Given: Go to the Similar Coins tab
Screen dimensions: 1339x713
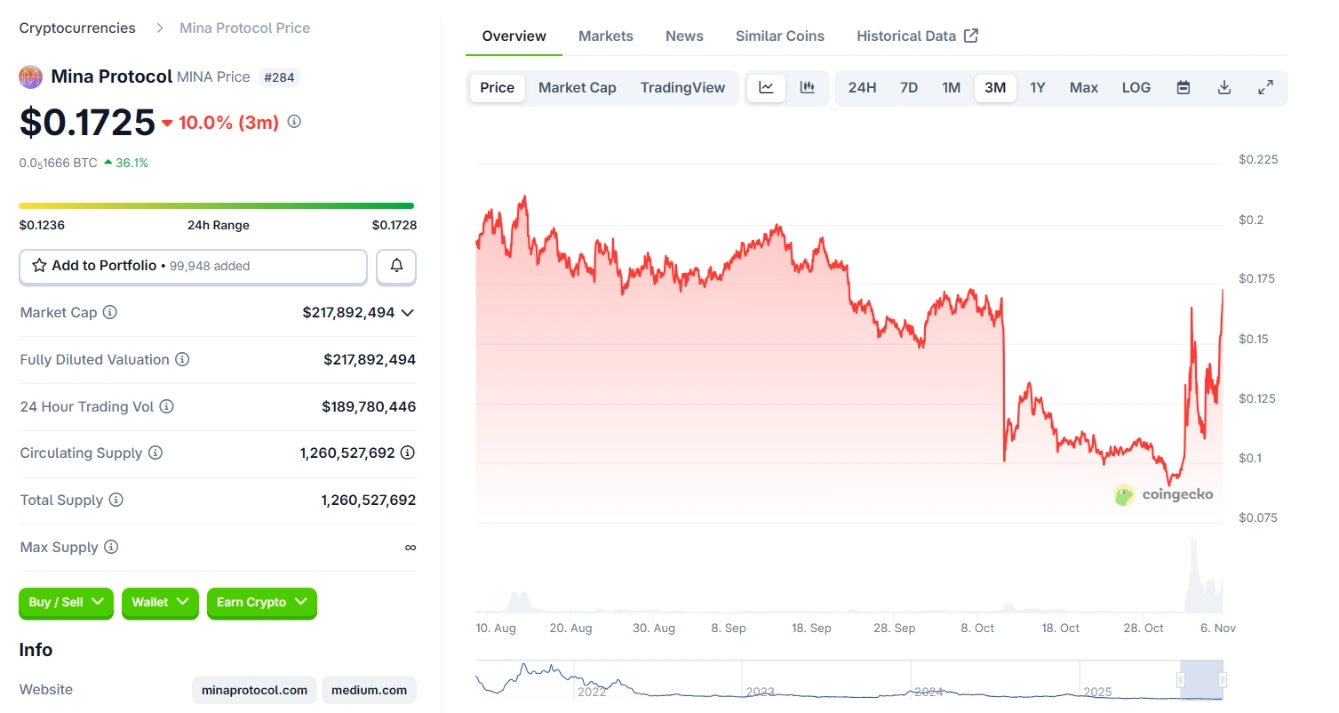Looking at the screenshot, I should (780, 36).
